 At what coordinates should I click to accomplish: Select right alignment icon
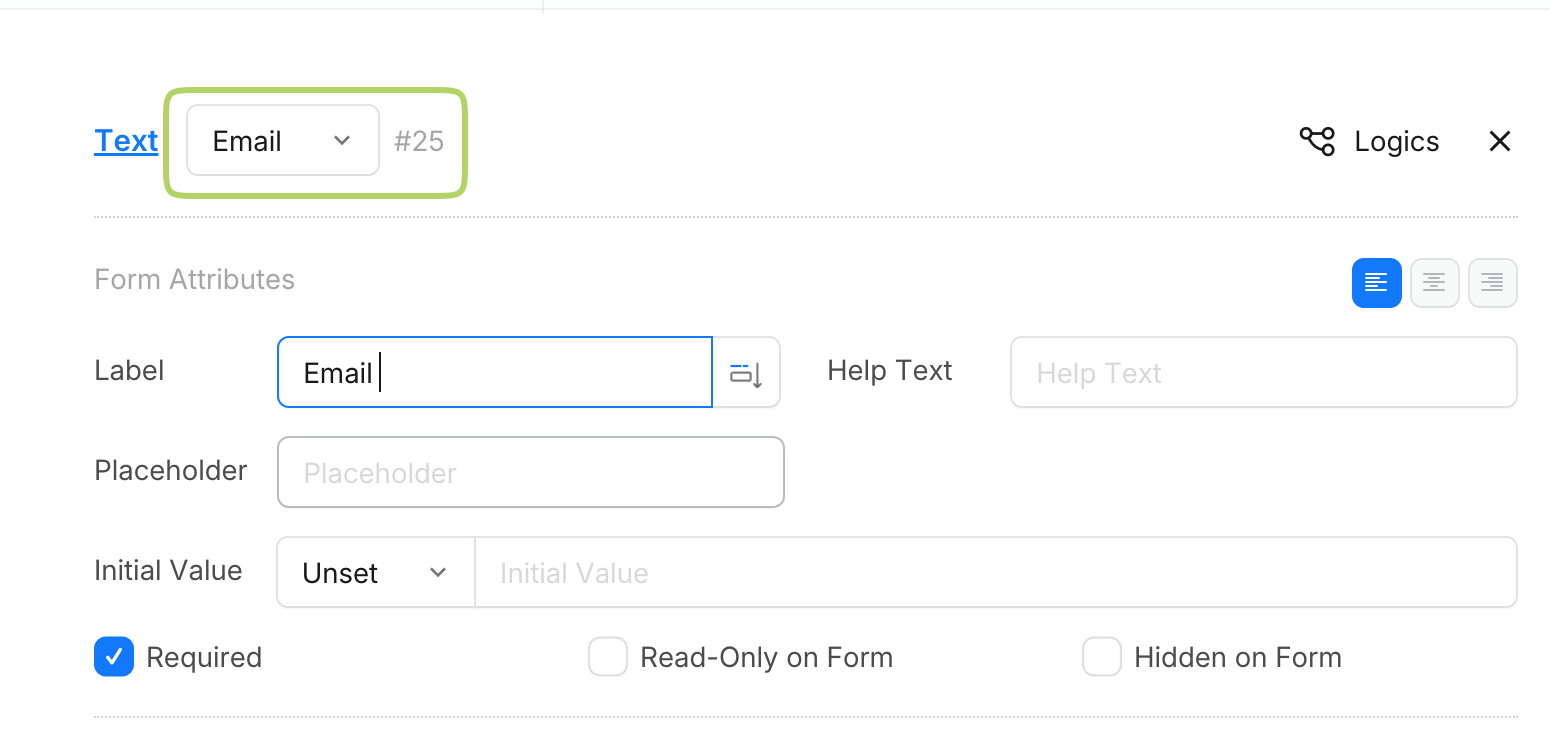[x=1492, y=283]
